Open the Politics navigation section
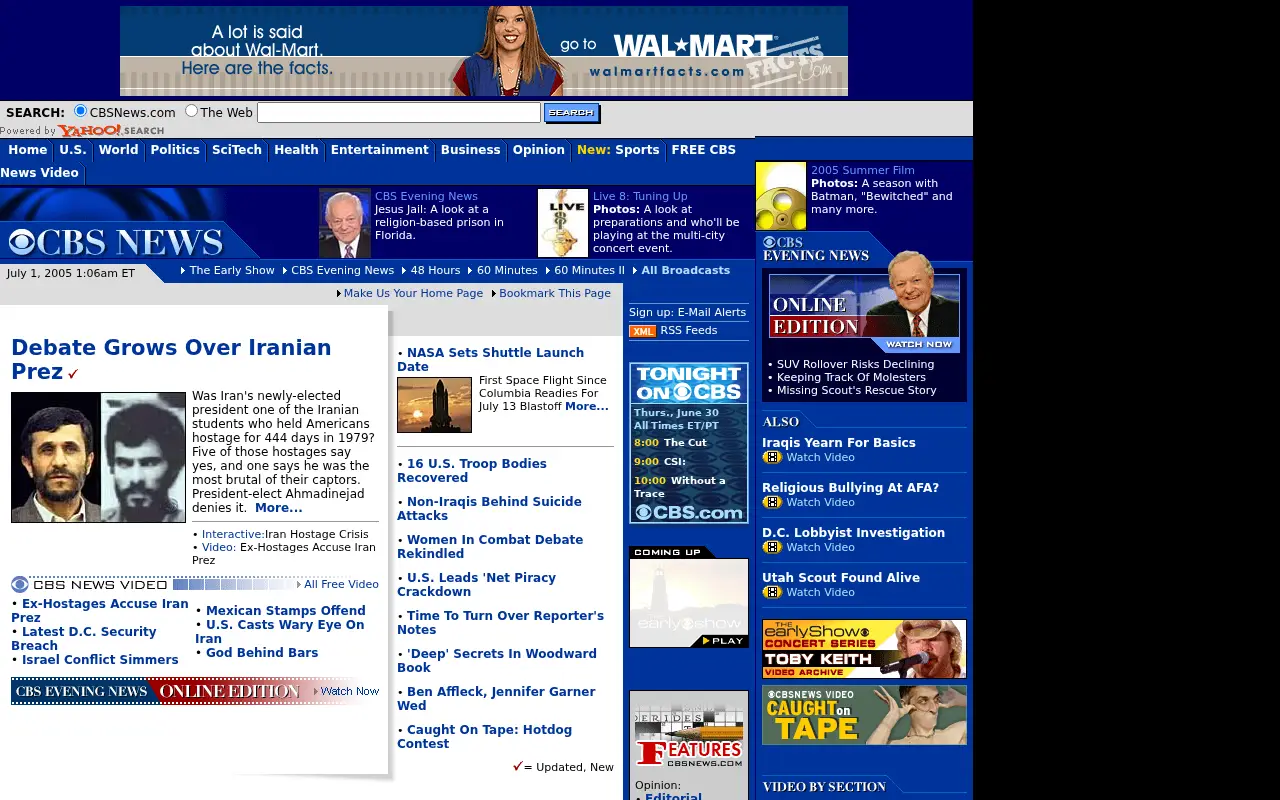Viewport: 1280px width, 800px height. point(175,150)
